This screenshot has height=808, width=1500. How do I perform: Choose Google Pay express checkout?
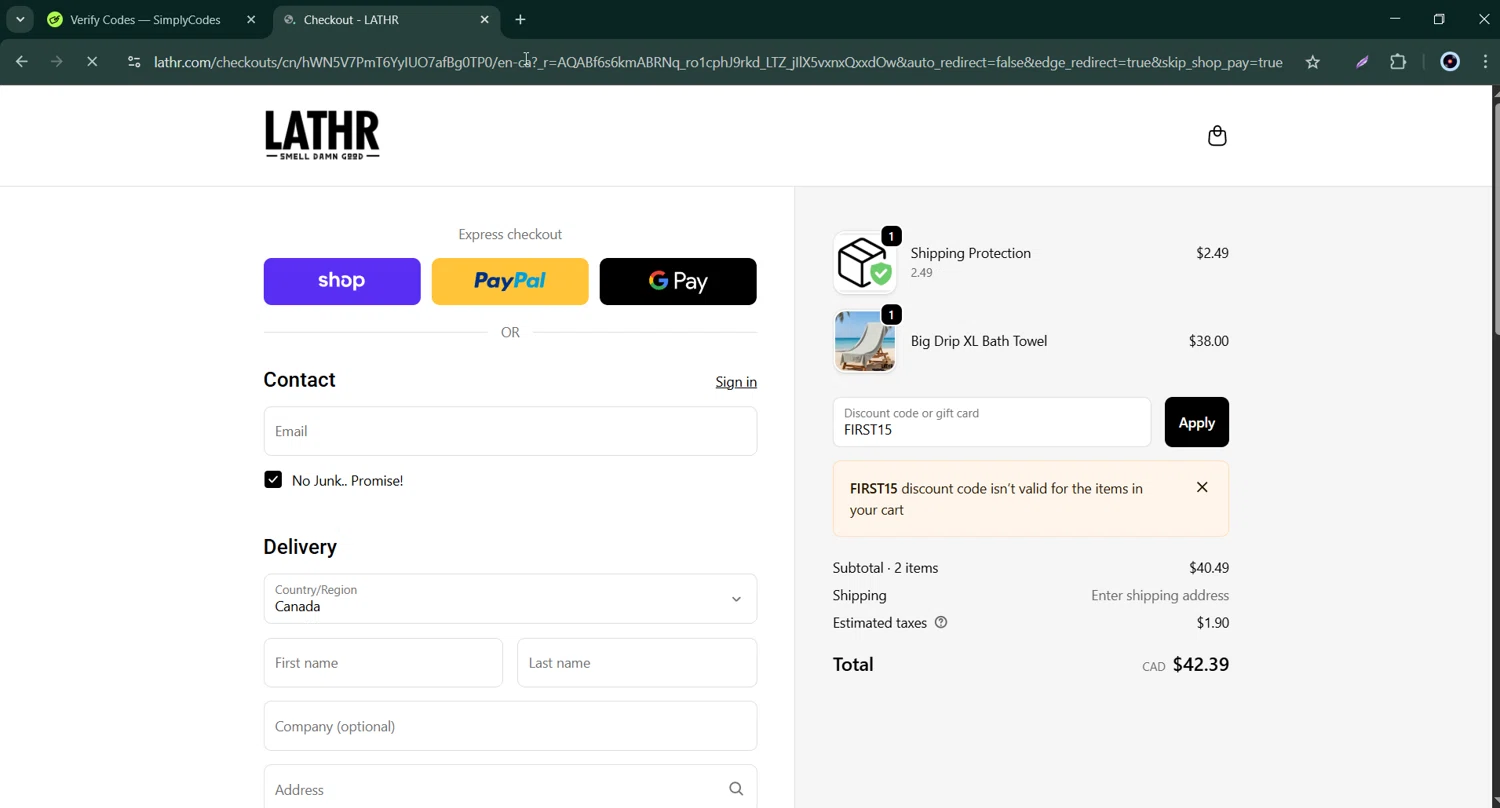coord(678,281)
